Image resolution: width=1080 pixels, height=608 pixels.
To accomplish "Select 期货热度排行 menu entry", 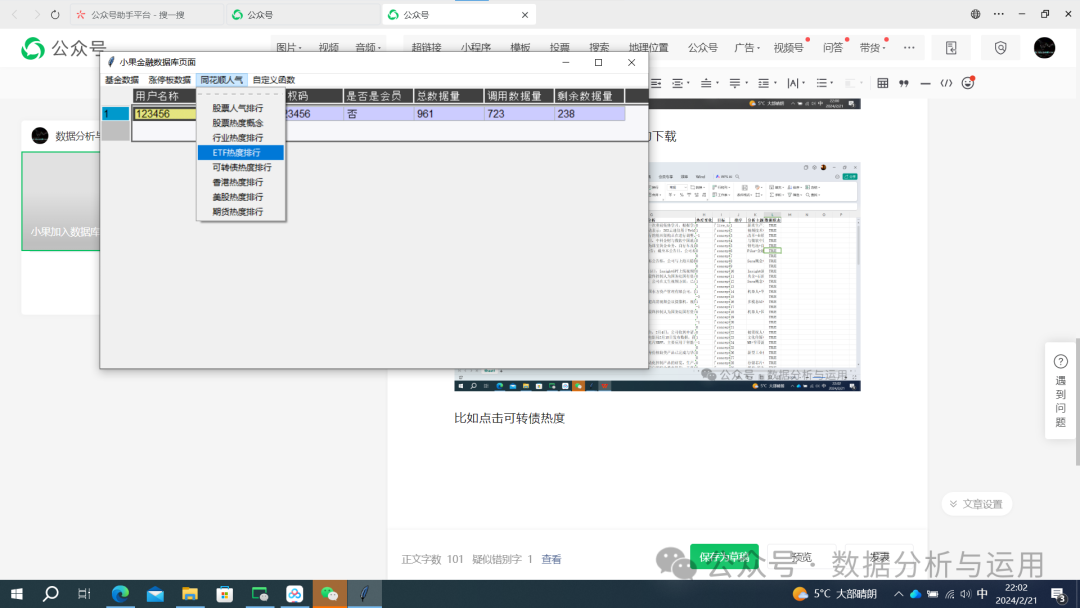I will (x=240, y=212).
